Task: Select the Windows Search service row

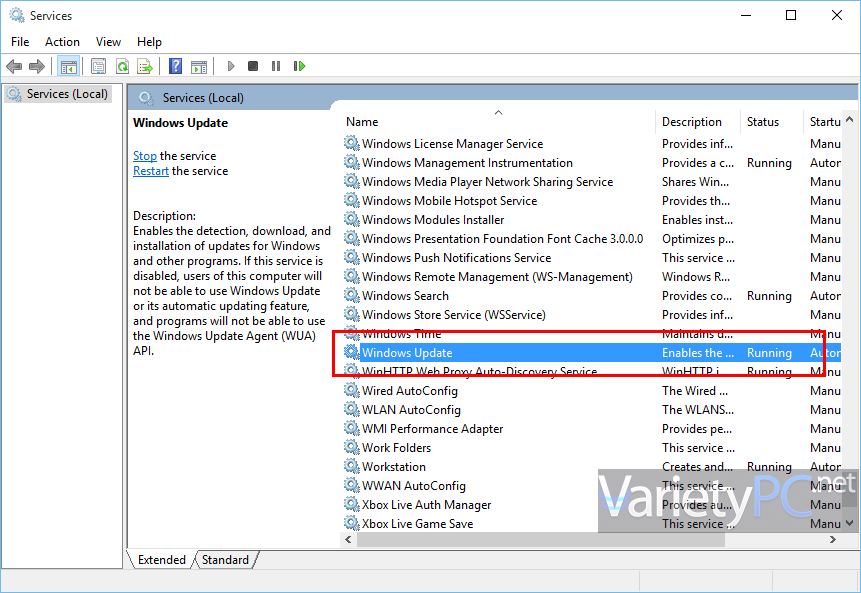Action: [x=405, y=296]
